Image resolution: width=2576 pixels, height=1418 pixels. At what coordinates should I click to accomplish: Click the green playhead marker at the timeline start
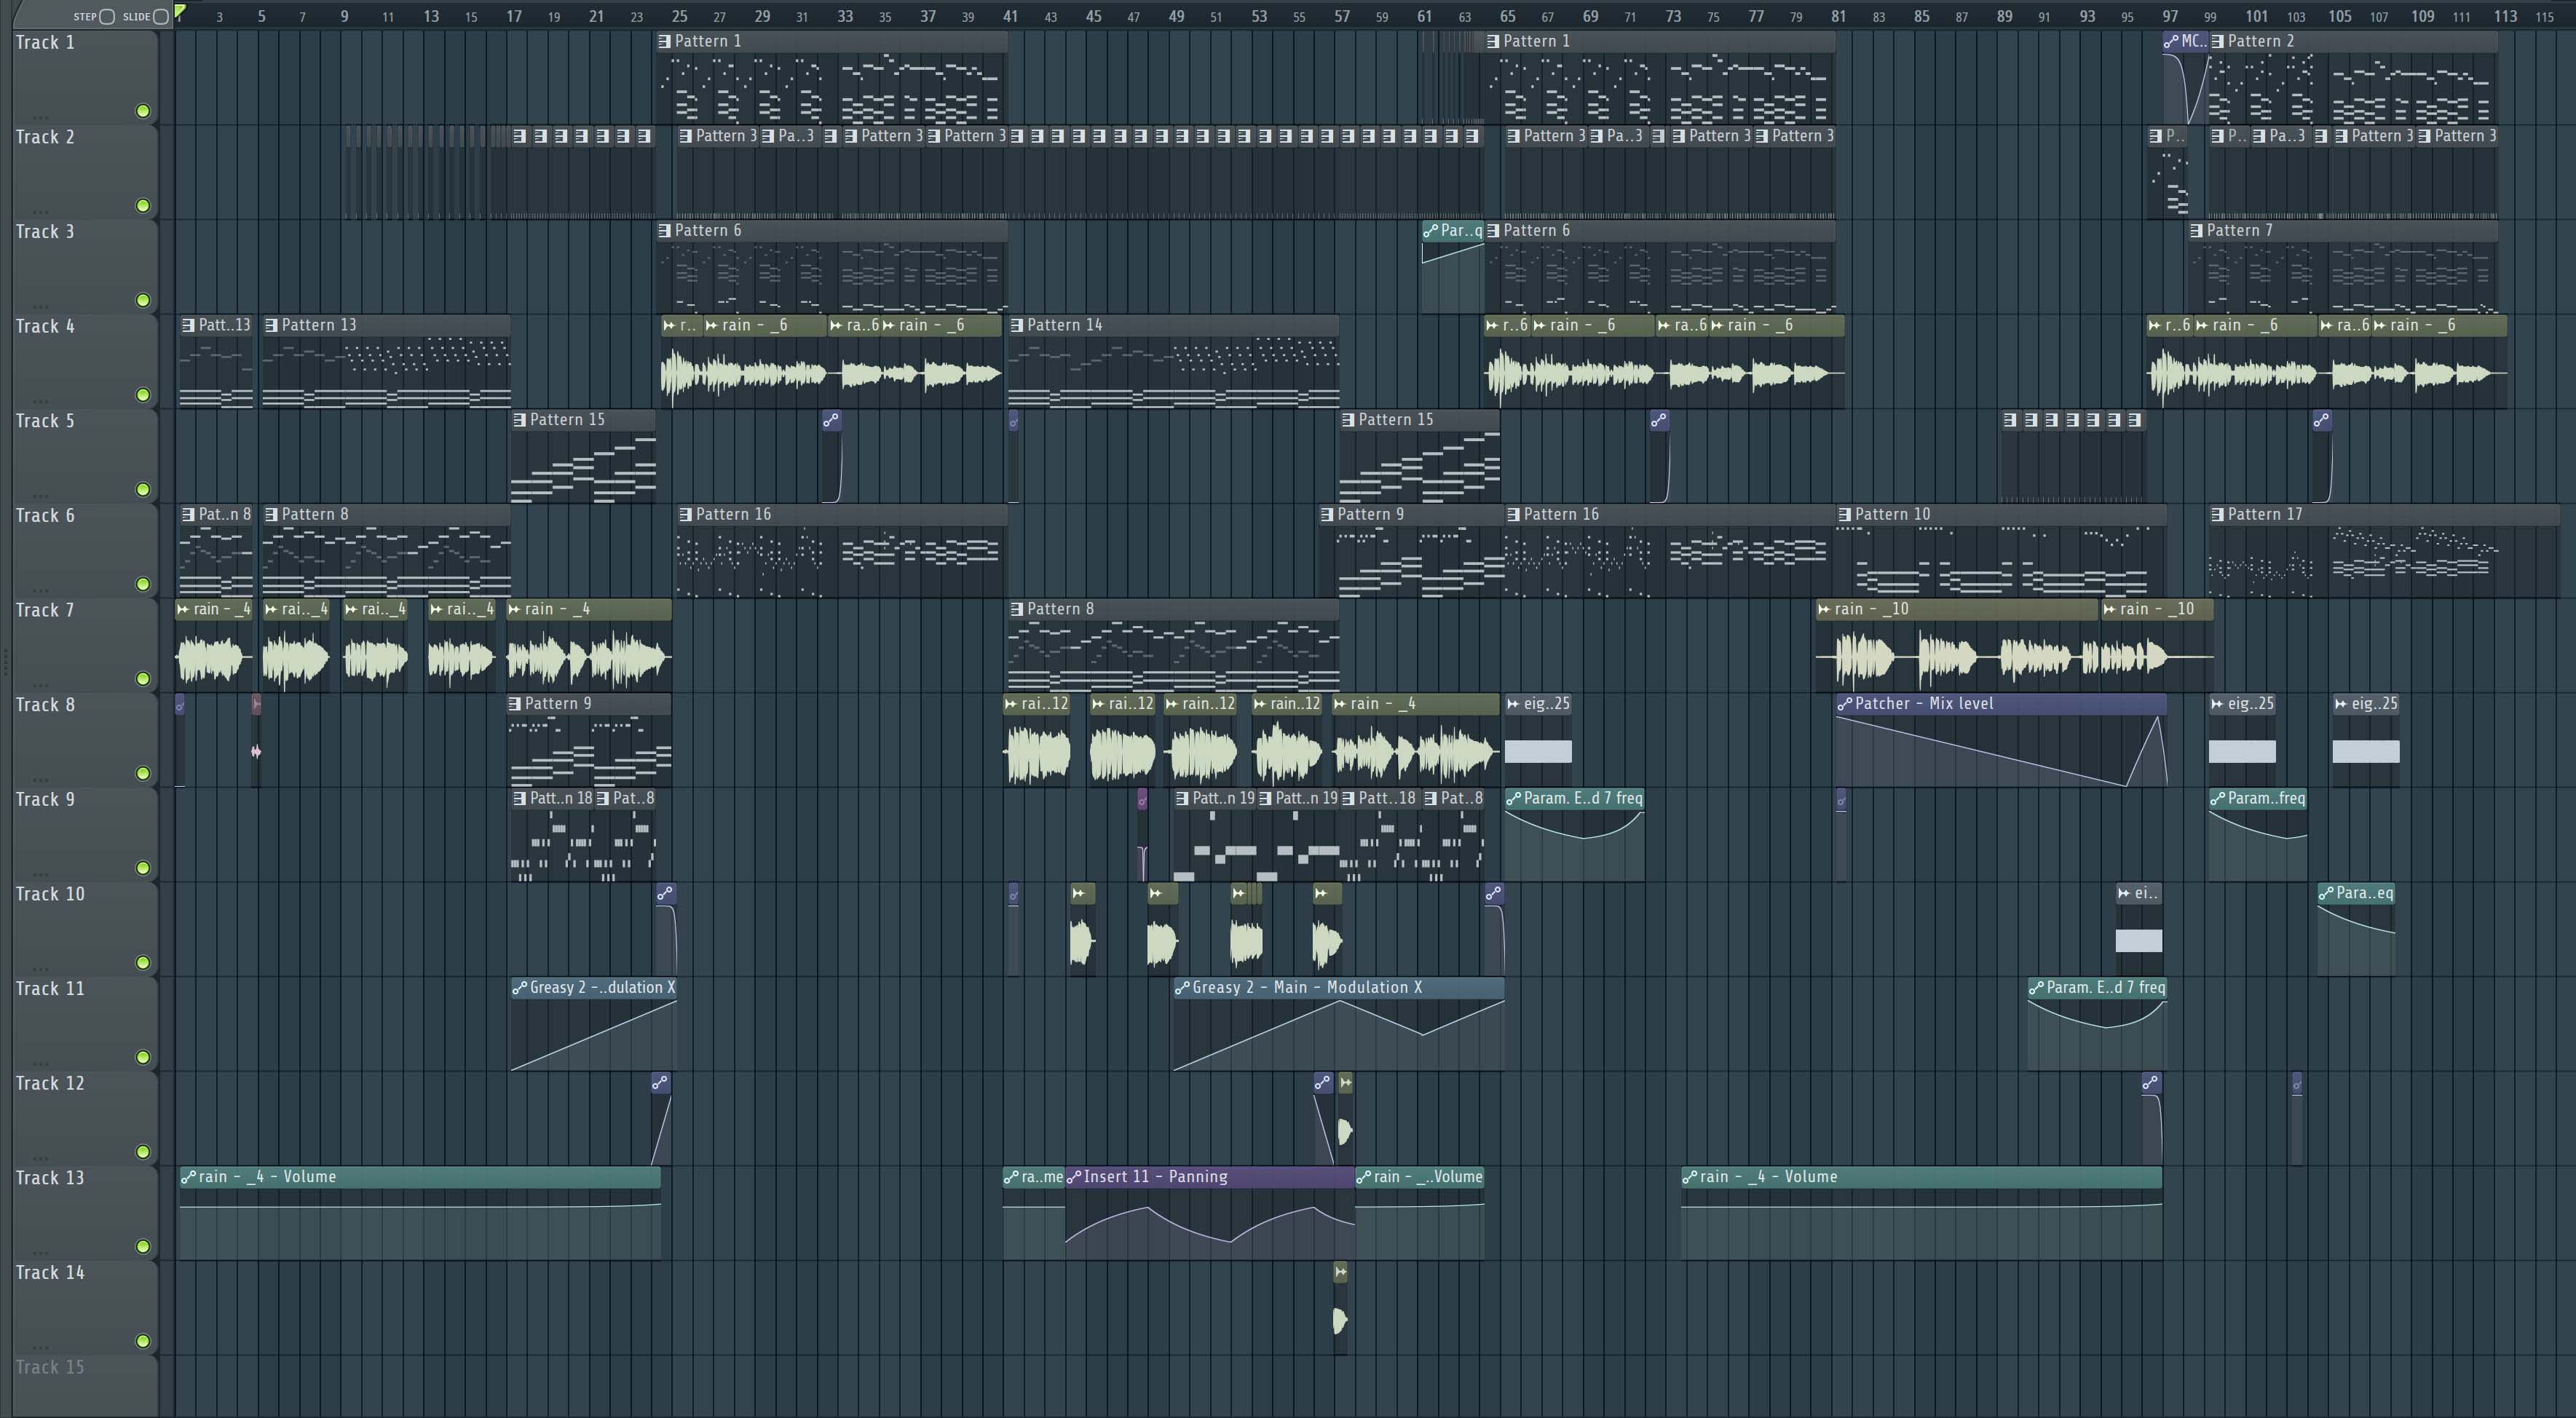180,12
